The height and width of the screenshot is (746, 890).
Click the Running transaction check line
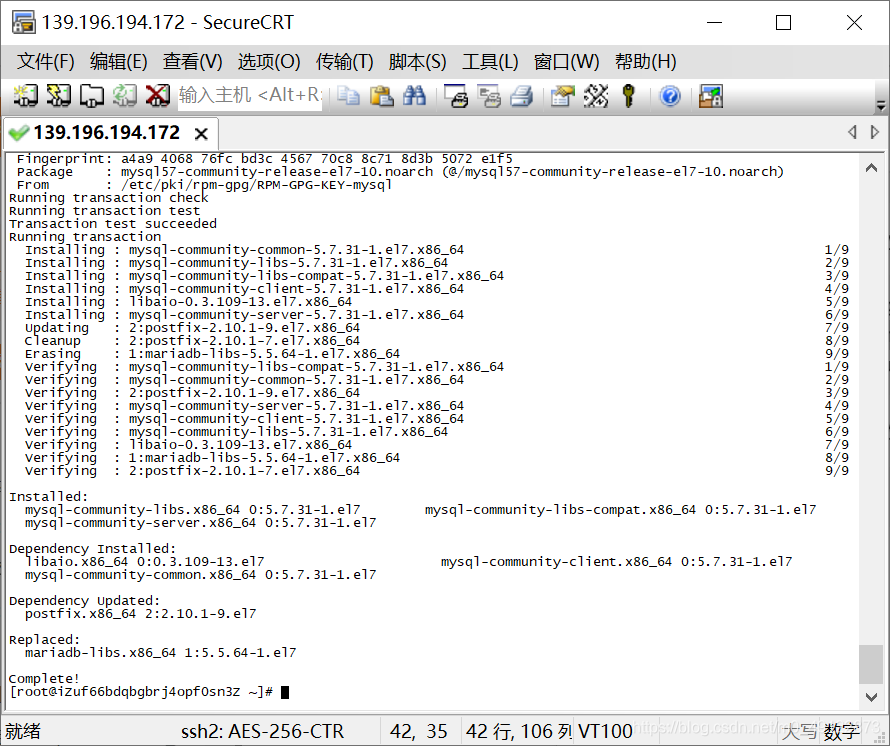click(x=109, y=198)
